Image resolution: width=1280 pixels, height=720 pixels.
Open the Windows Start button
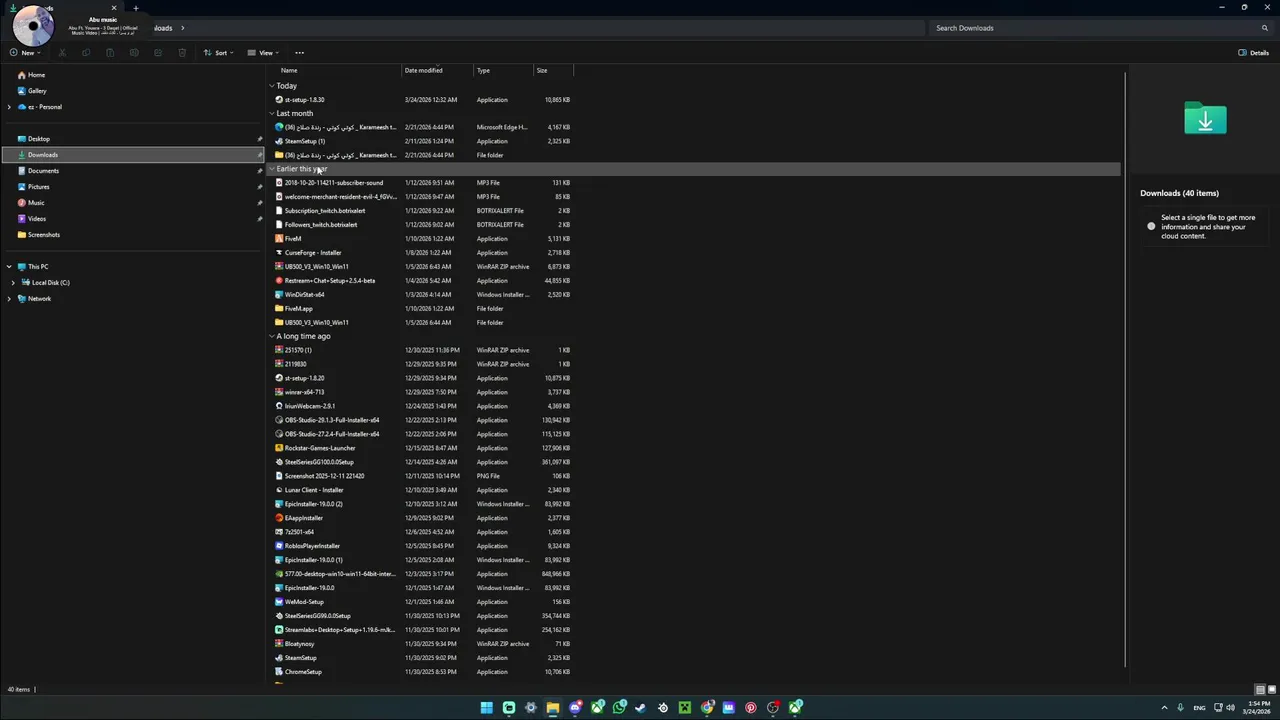pyautogui.click(x=486, y=708)
